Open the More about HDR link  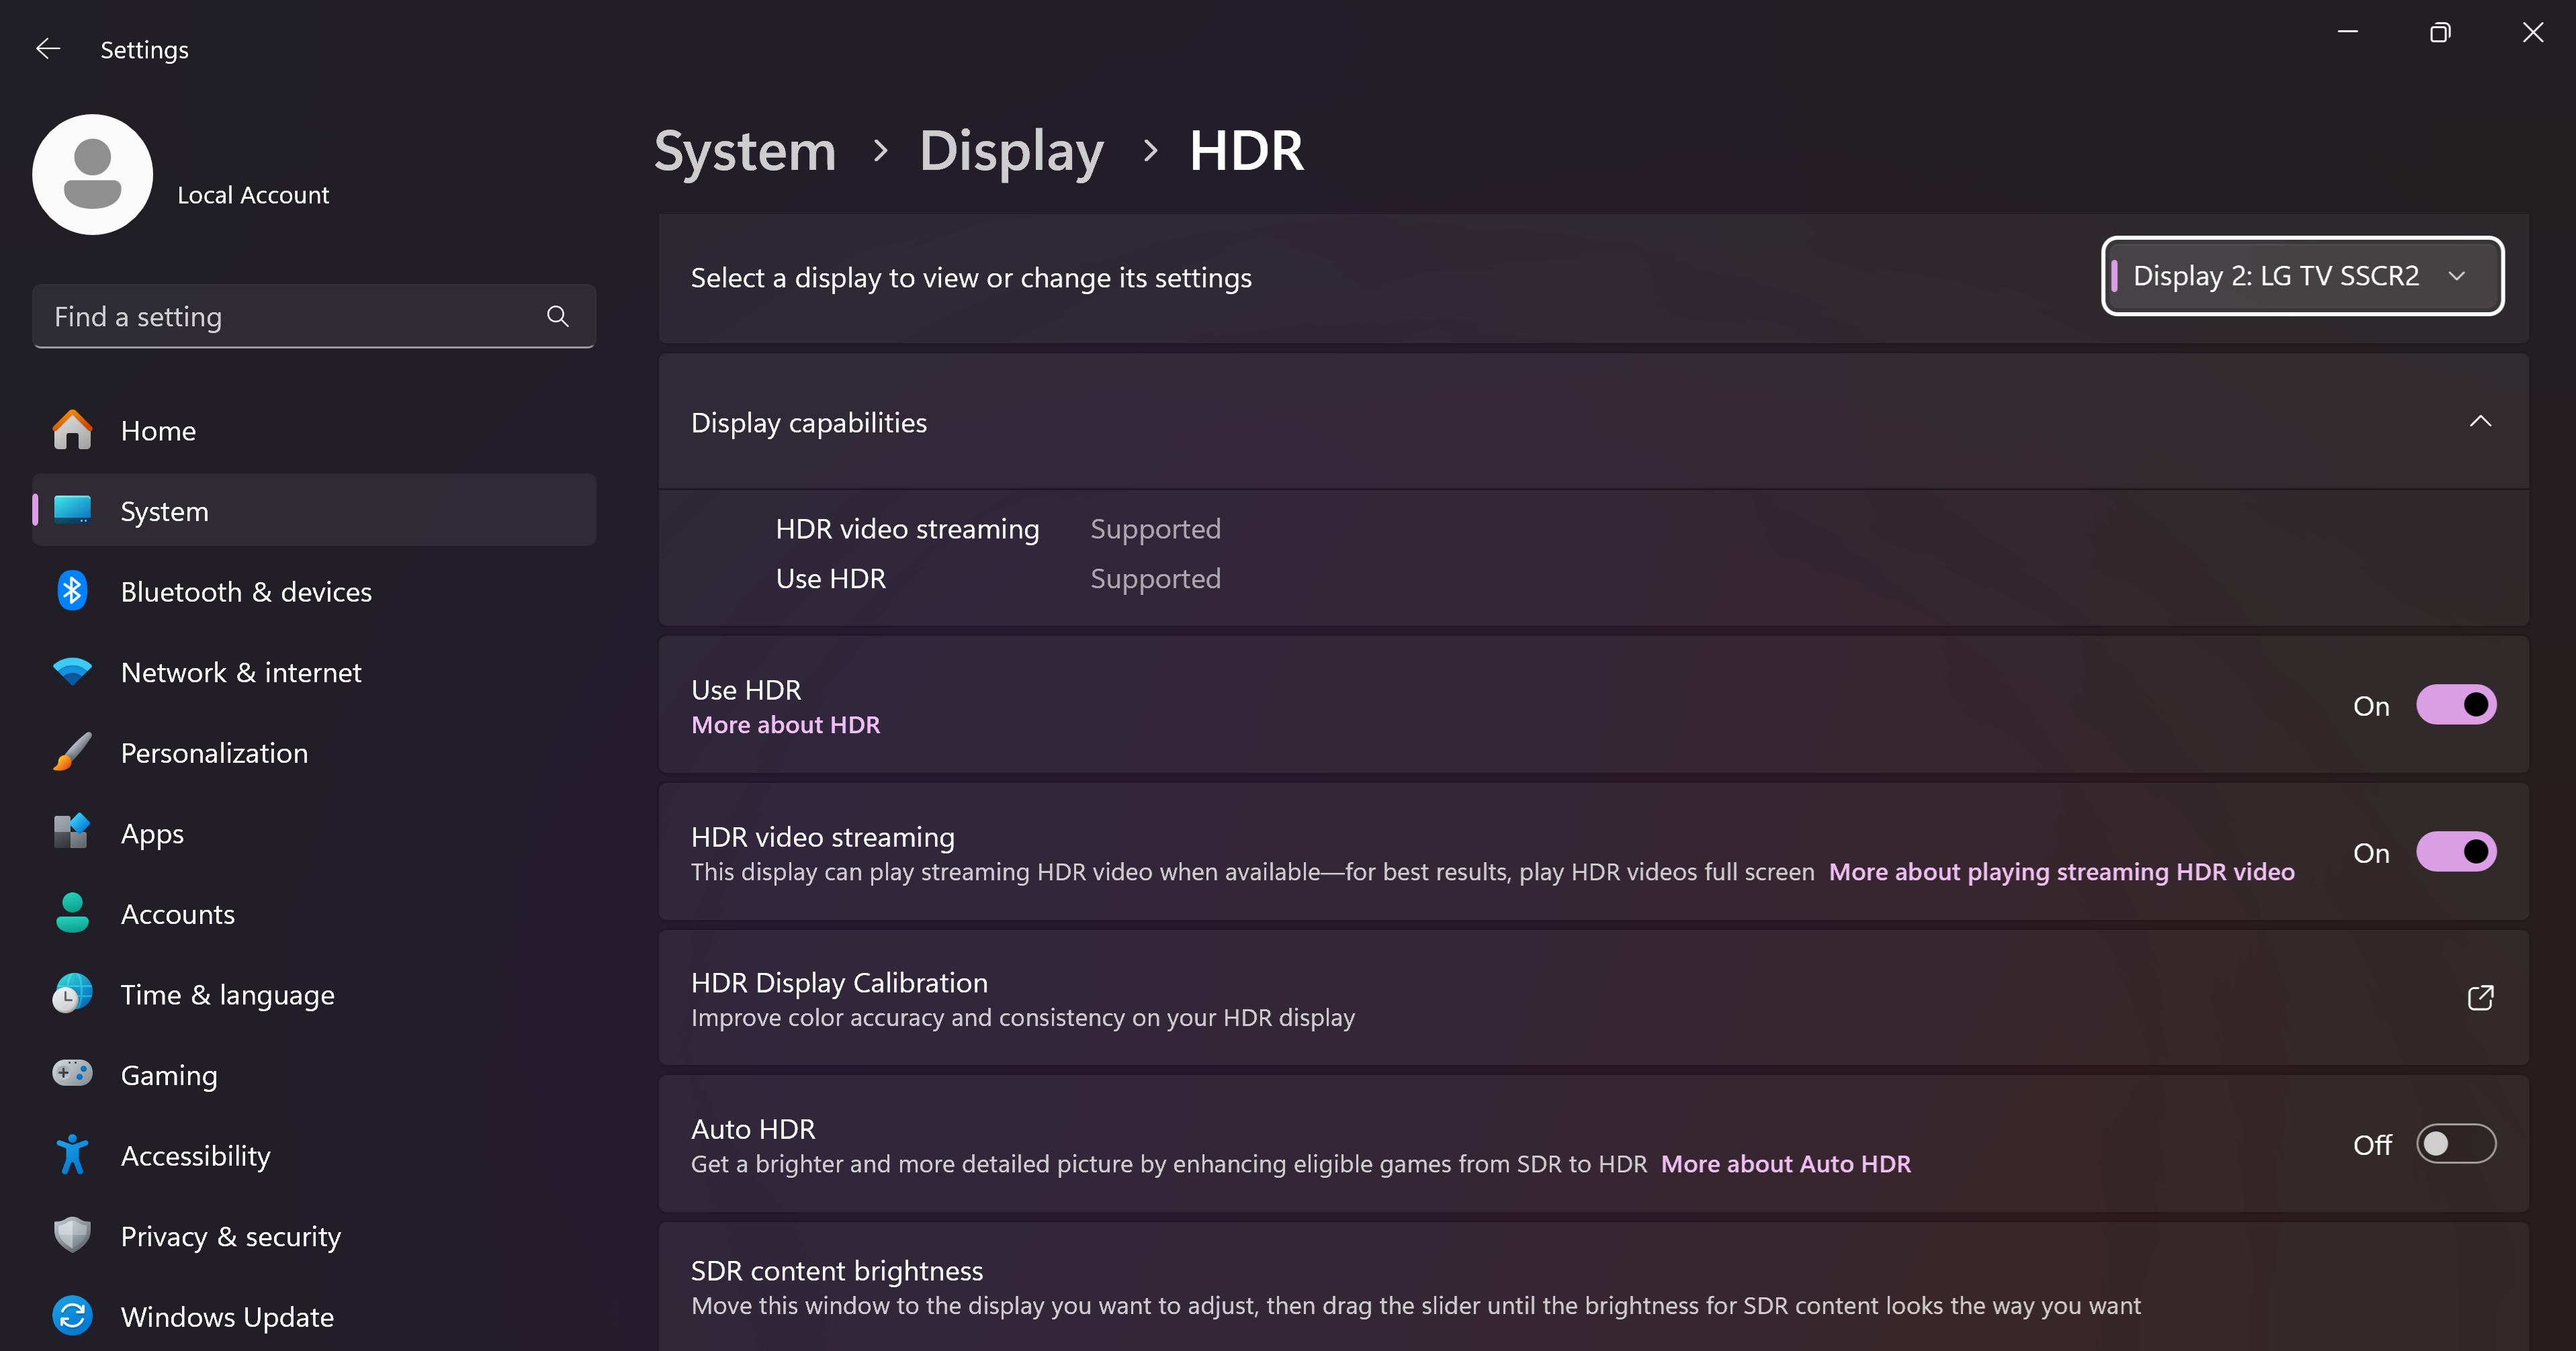(785, 725)
